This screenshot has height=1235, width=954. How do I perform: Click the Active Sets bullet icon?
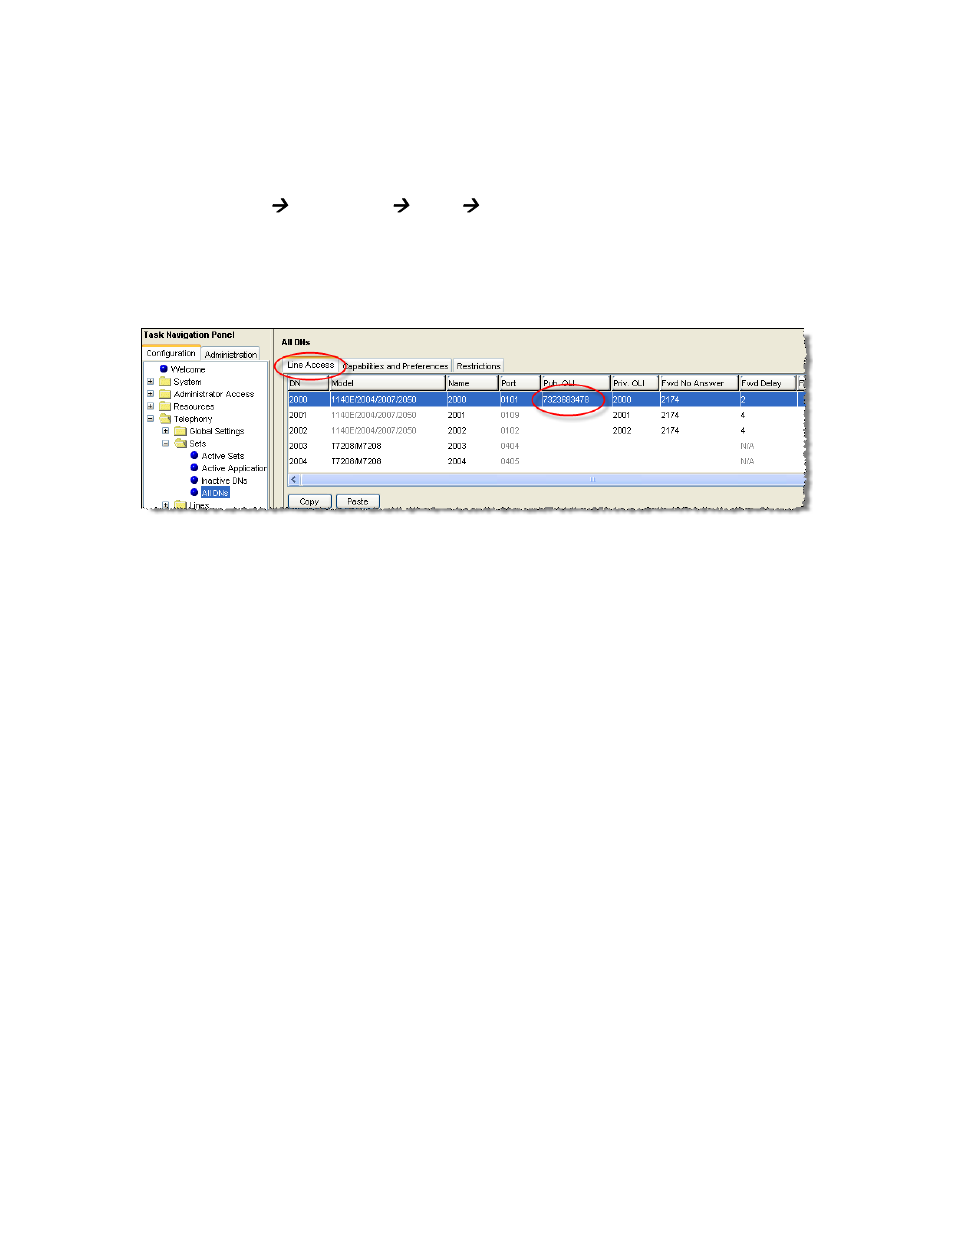(x=194, y=455)
